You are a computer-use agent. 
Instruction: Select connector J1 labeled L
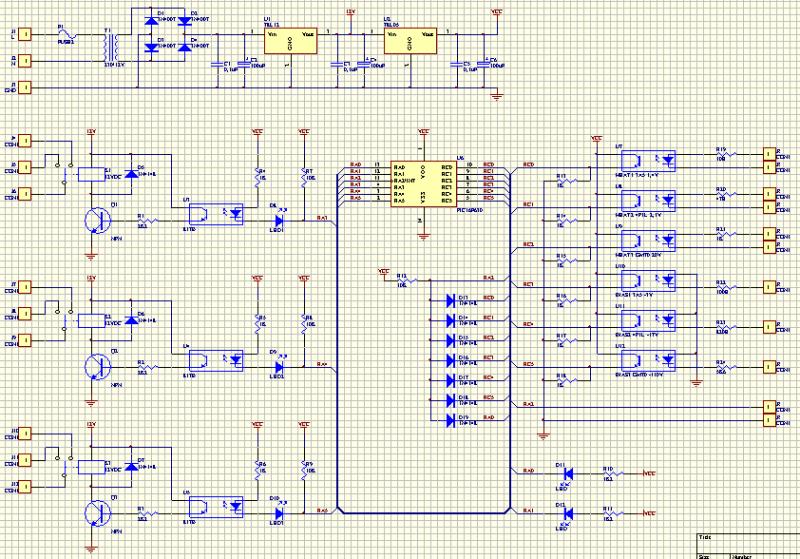pos(26,34)
